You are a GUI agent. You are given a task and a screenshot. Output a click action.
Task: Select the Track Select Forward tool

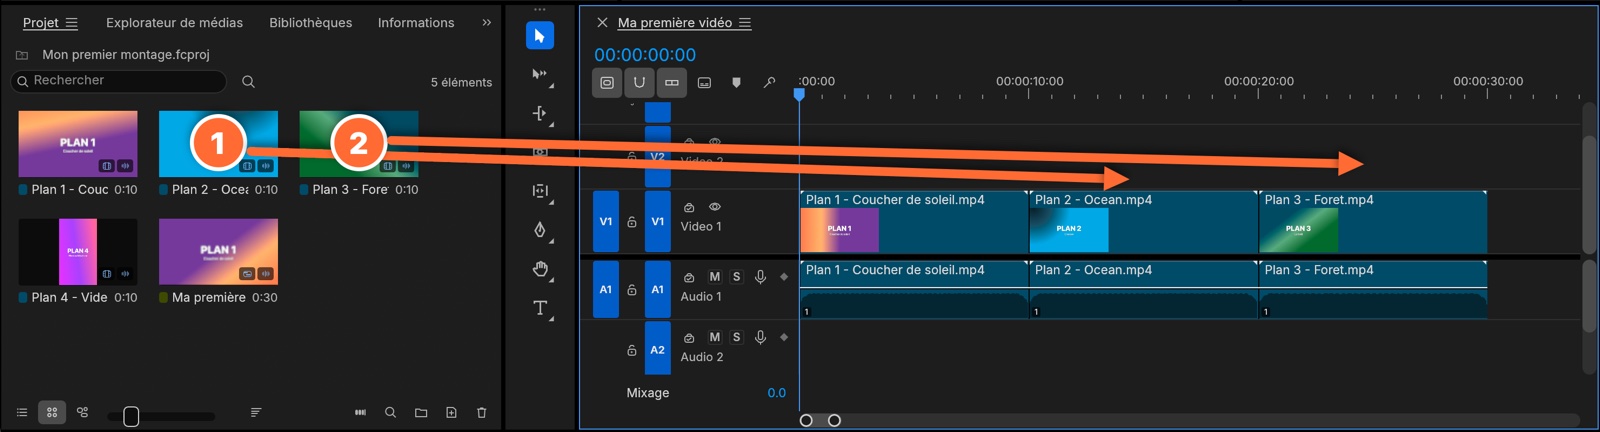[x=540, y=74]
